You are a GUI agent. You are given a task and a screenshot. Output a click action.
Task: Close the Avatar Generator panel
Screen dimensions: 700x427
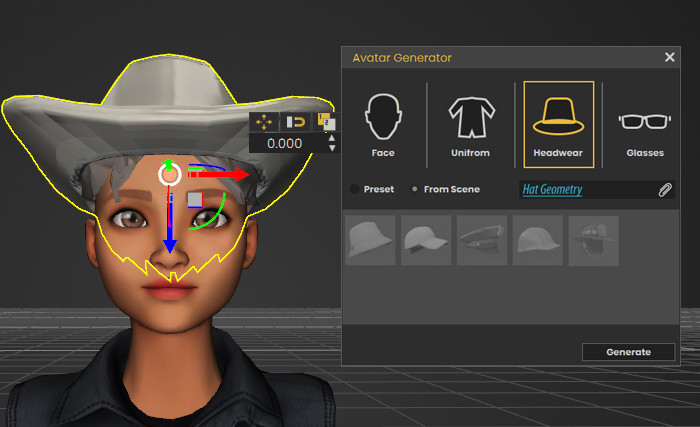point(669,57)
